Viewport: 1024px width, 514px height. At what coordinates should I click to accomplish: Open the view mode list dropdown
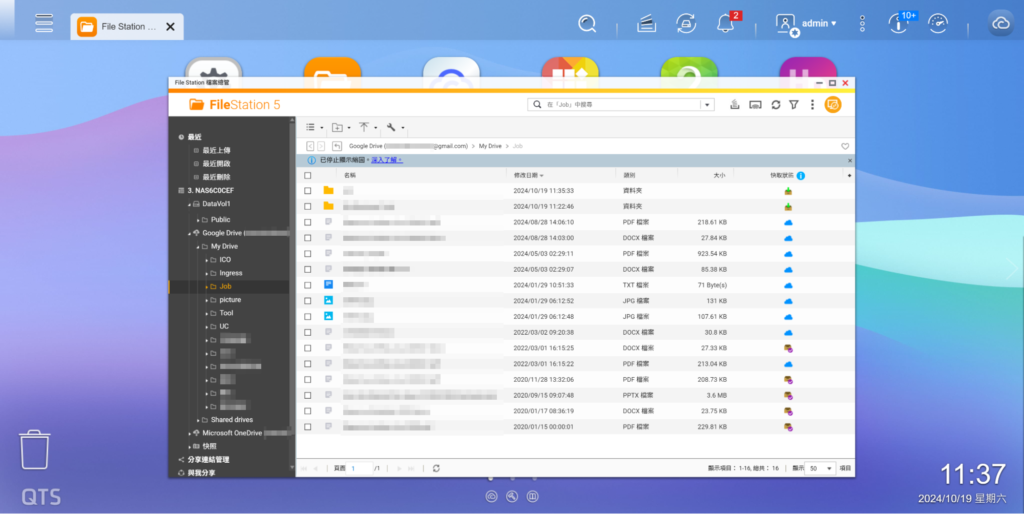313,127
